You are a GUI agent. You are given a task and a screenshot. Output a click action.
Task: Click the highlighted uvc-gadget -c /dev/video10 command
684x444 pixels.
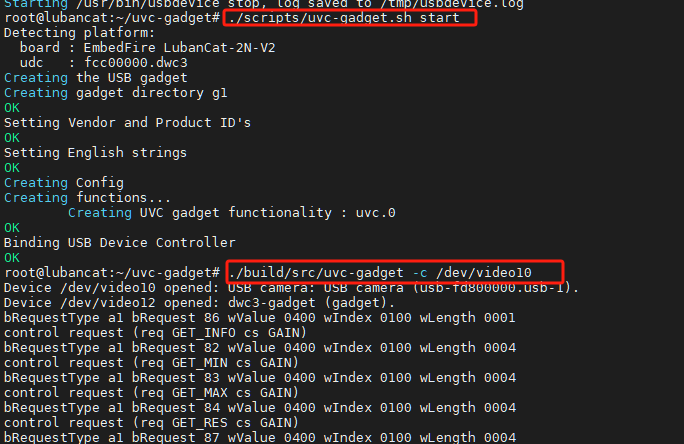click(380, 273)
